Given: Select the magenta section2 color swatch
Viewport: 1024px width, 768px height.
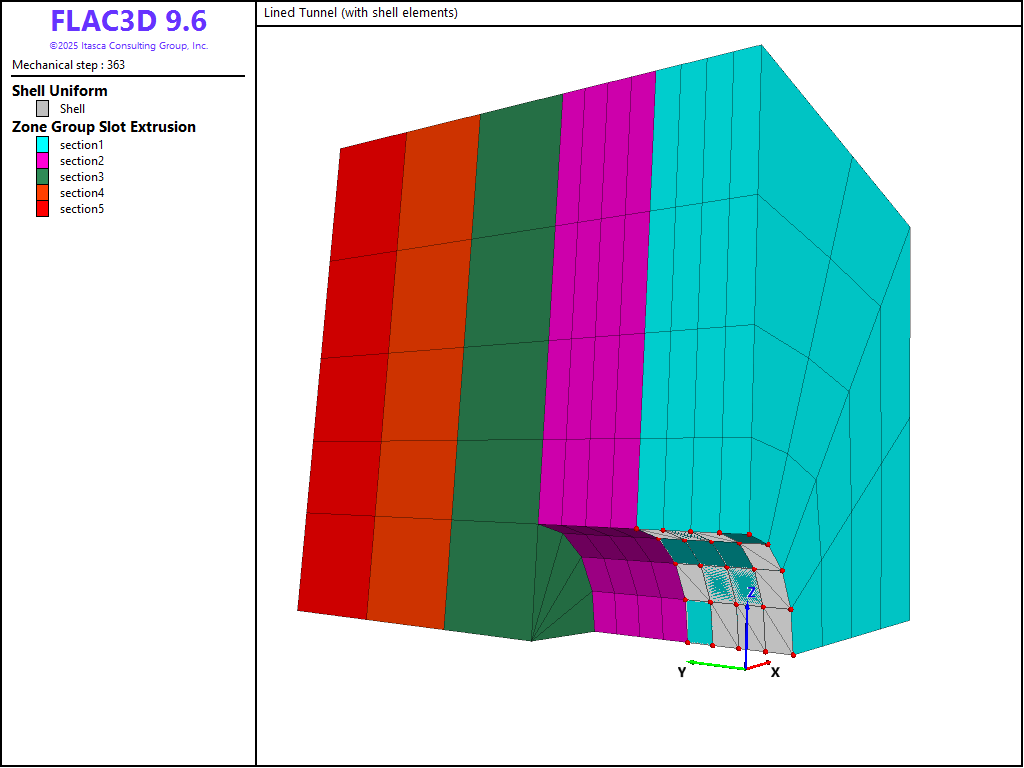Looking at the screenshot, I should (42, 161).
